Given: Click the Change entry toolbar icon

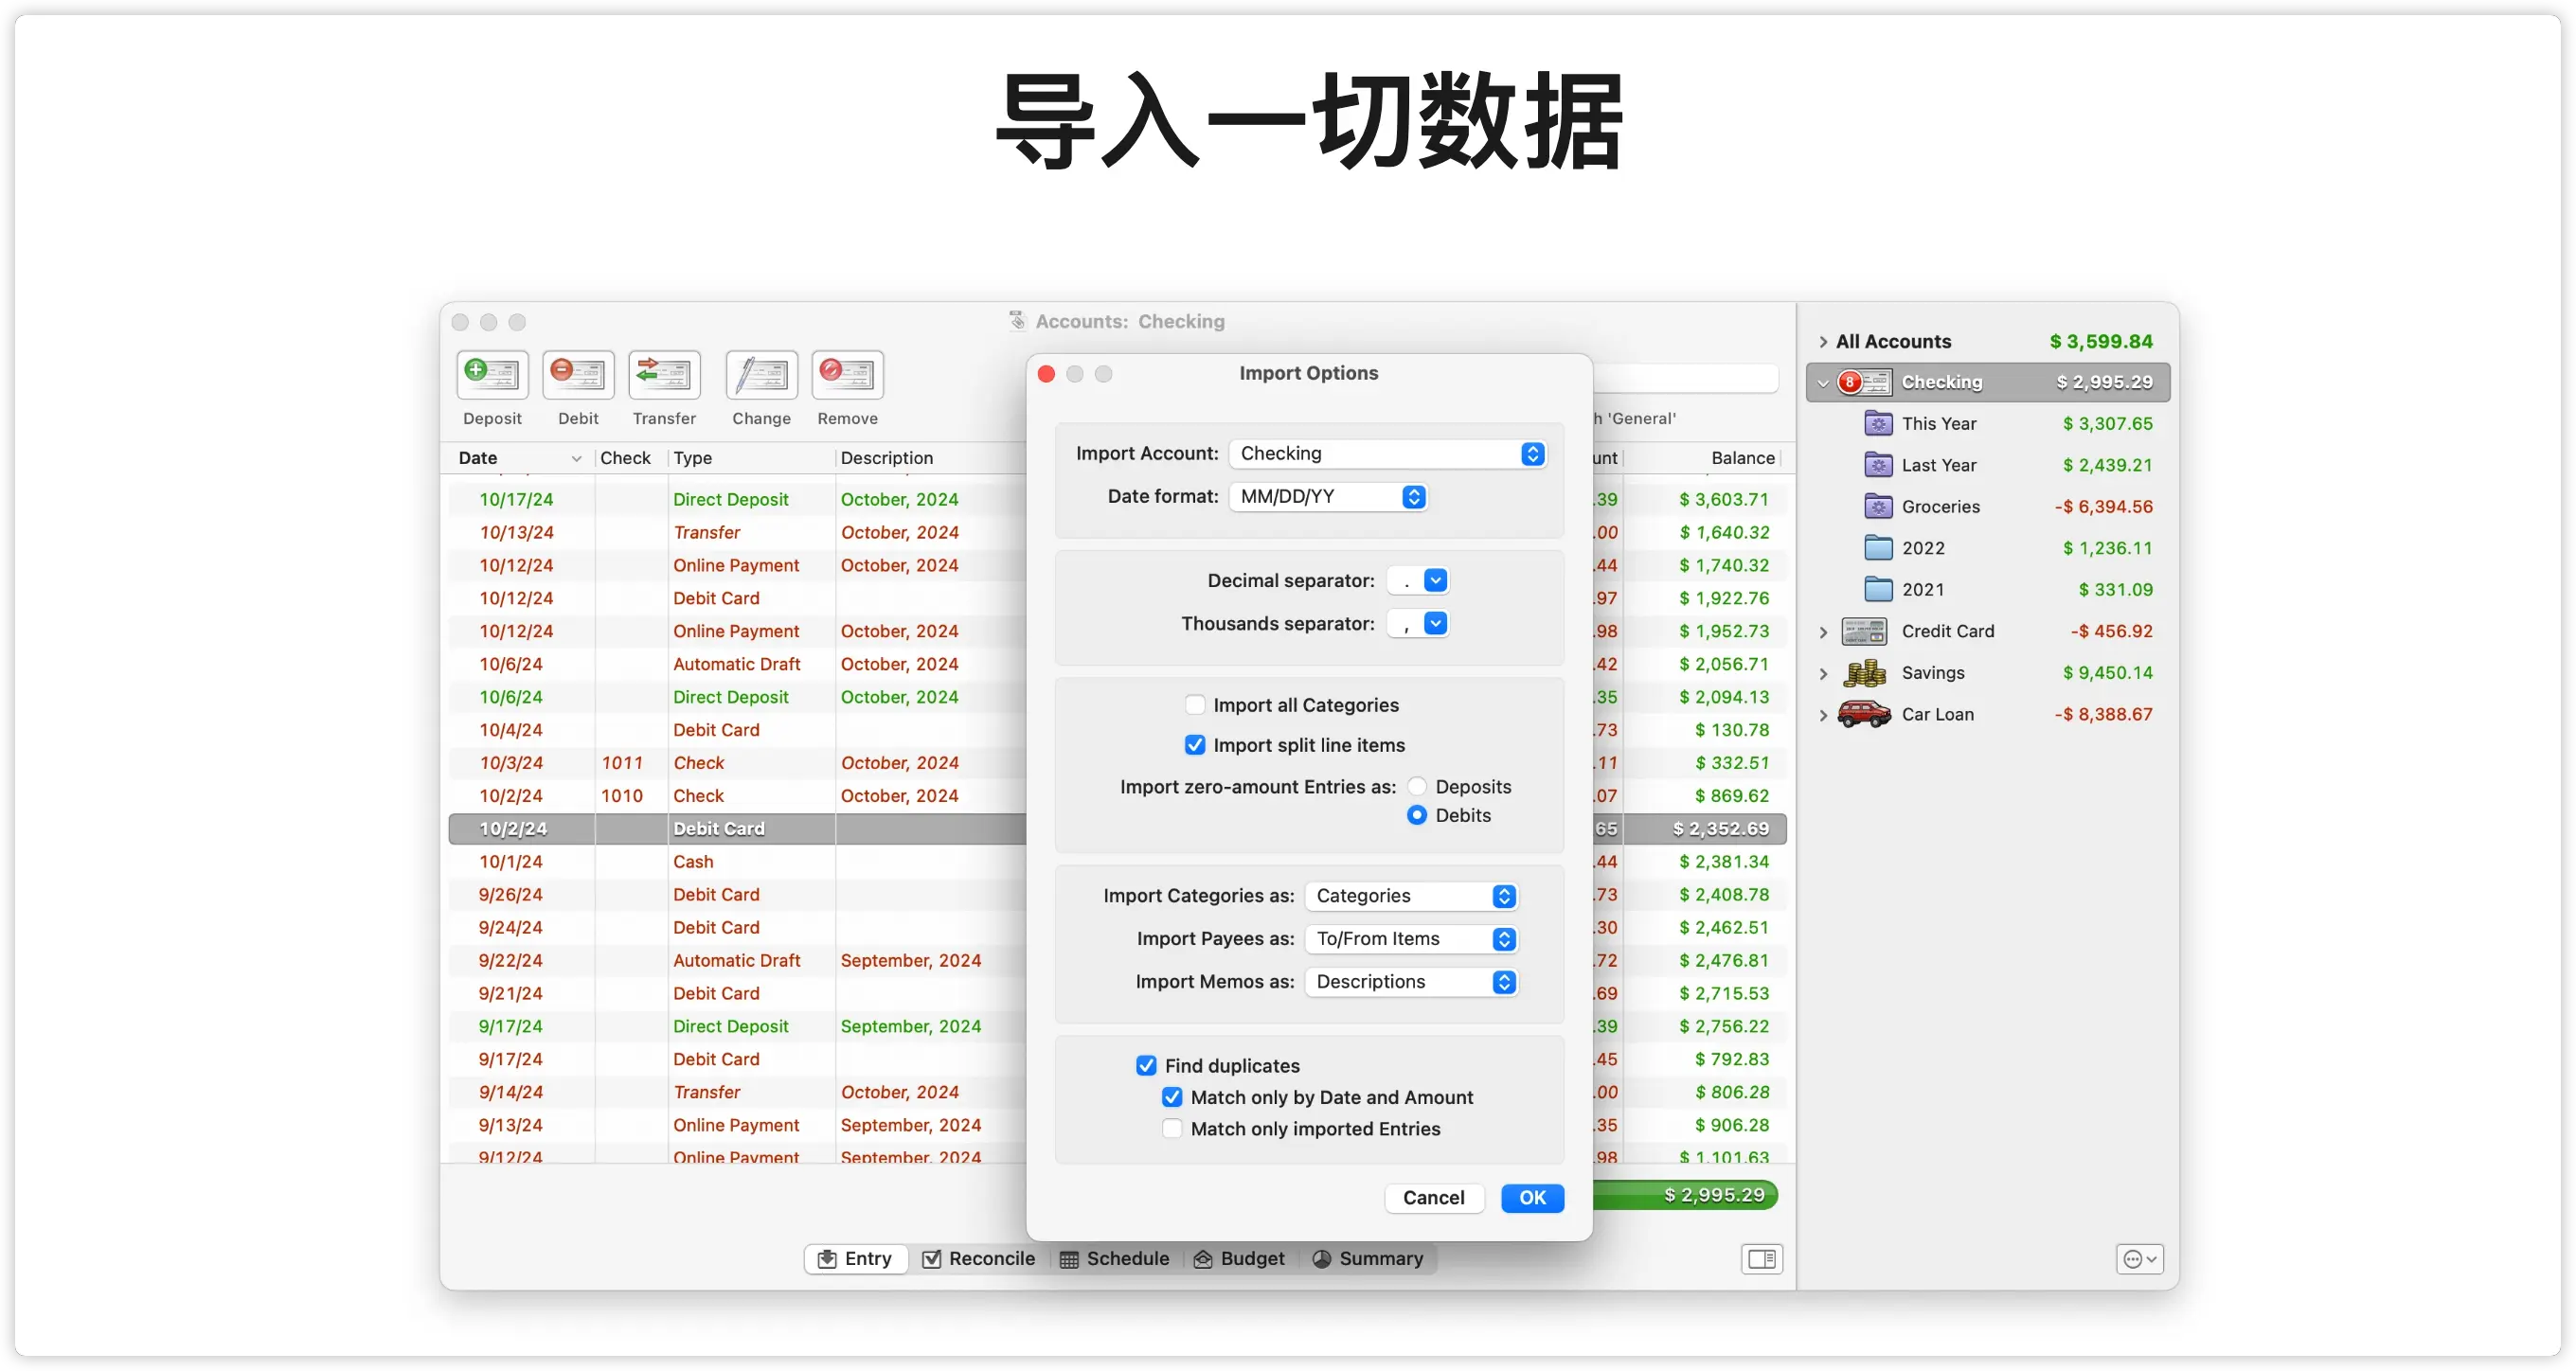Looking at the screenshot, I should coord(761,375).
